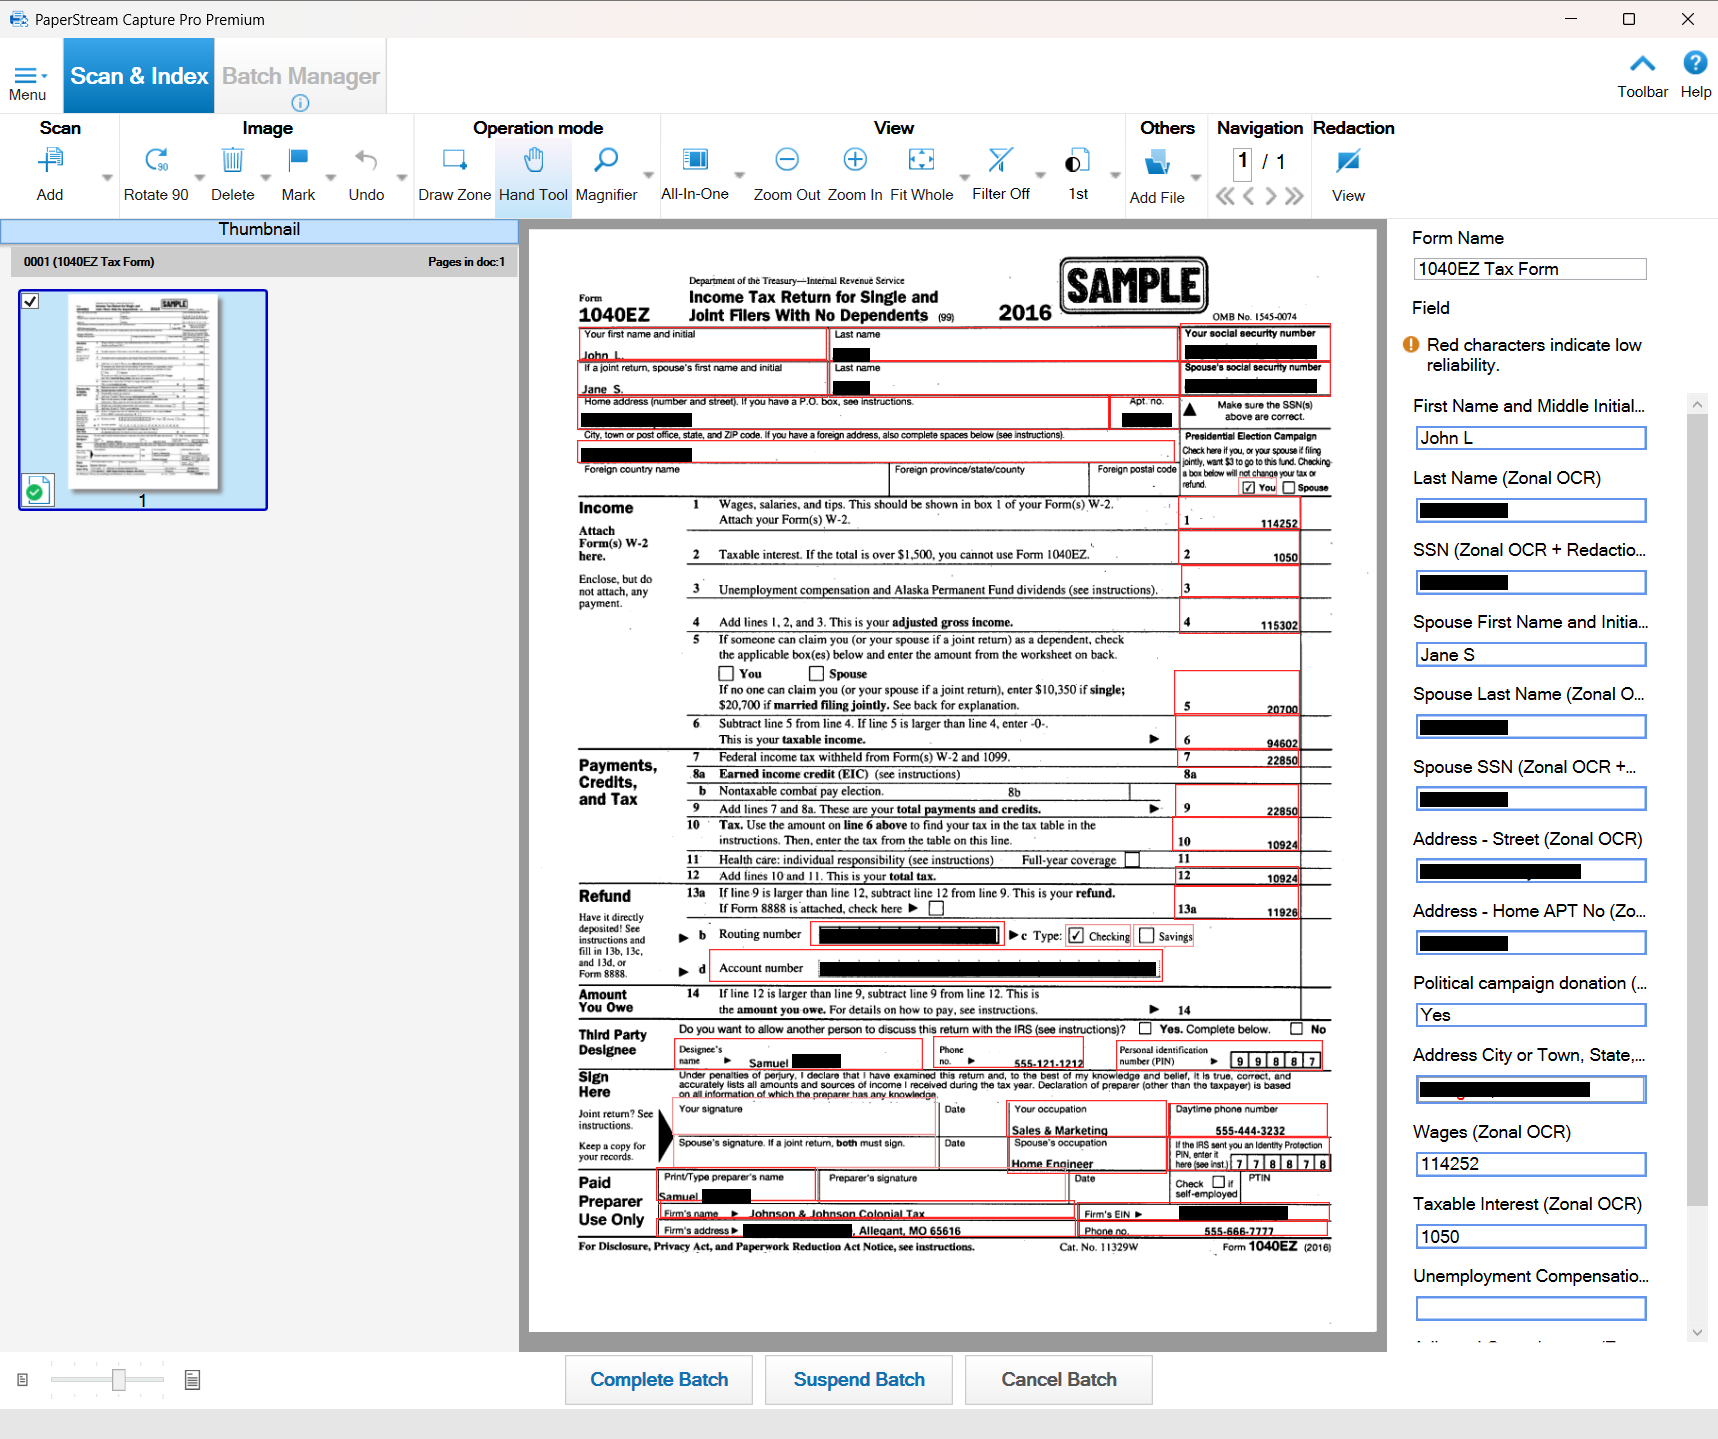Screen dimensions: 1718x1439
Task: Click the Address - Home APT No field
Action: pos(1531,943)
